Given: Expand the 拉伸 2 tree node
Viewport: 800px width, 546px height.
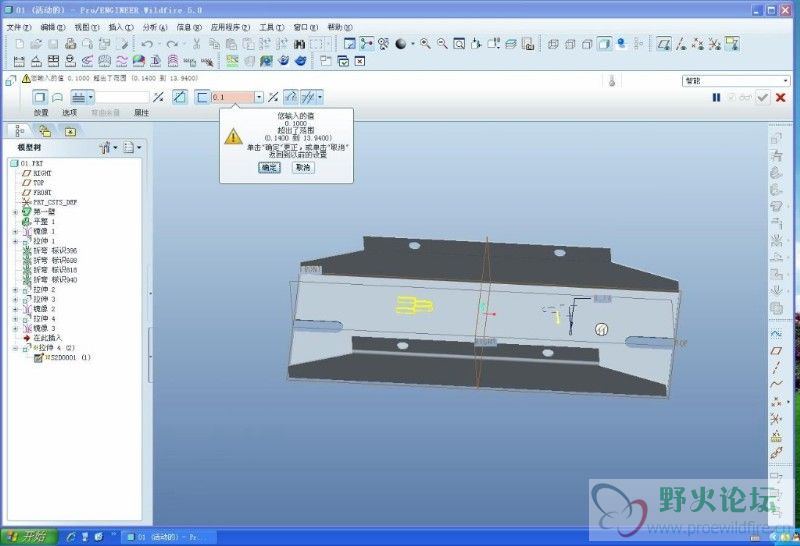Looking at the screenshot, I should click(15, 289).
